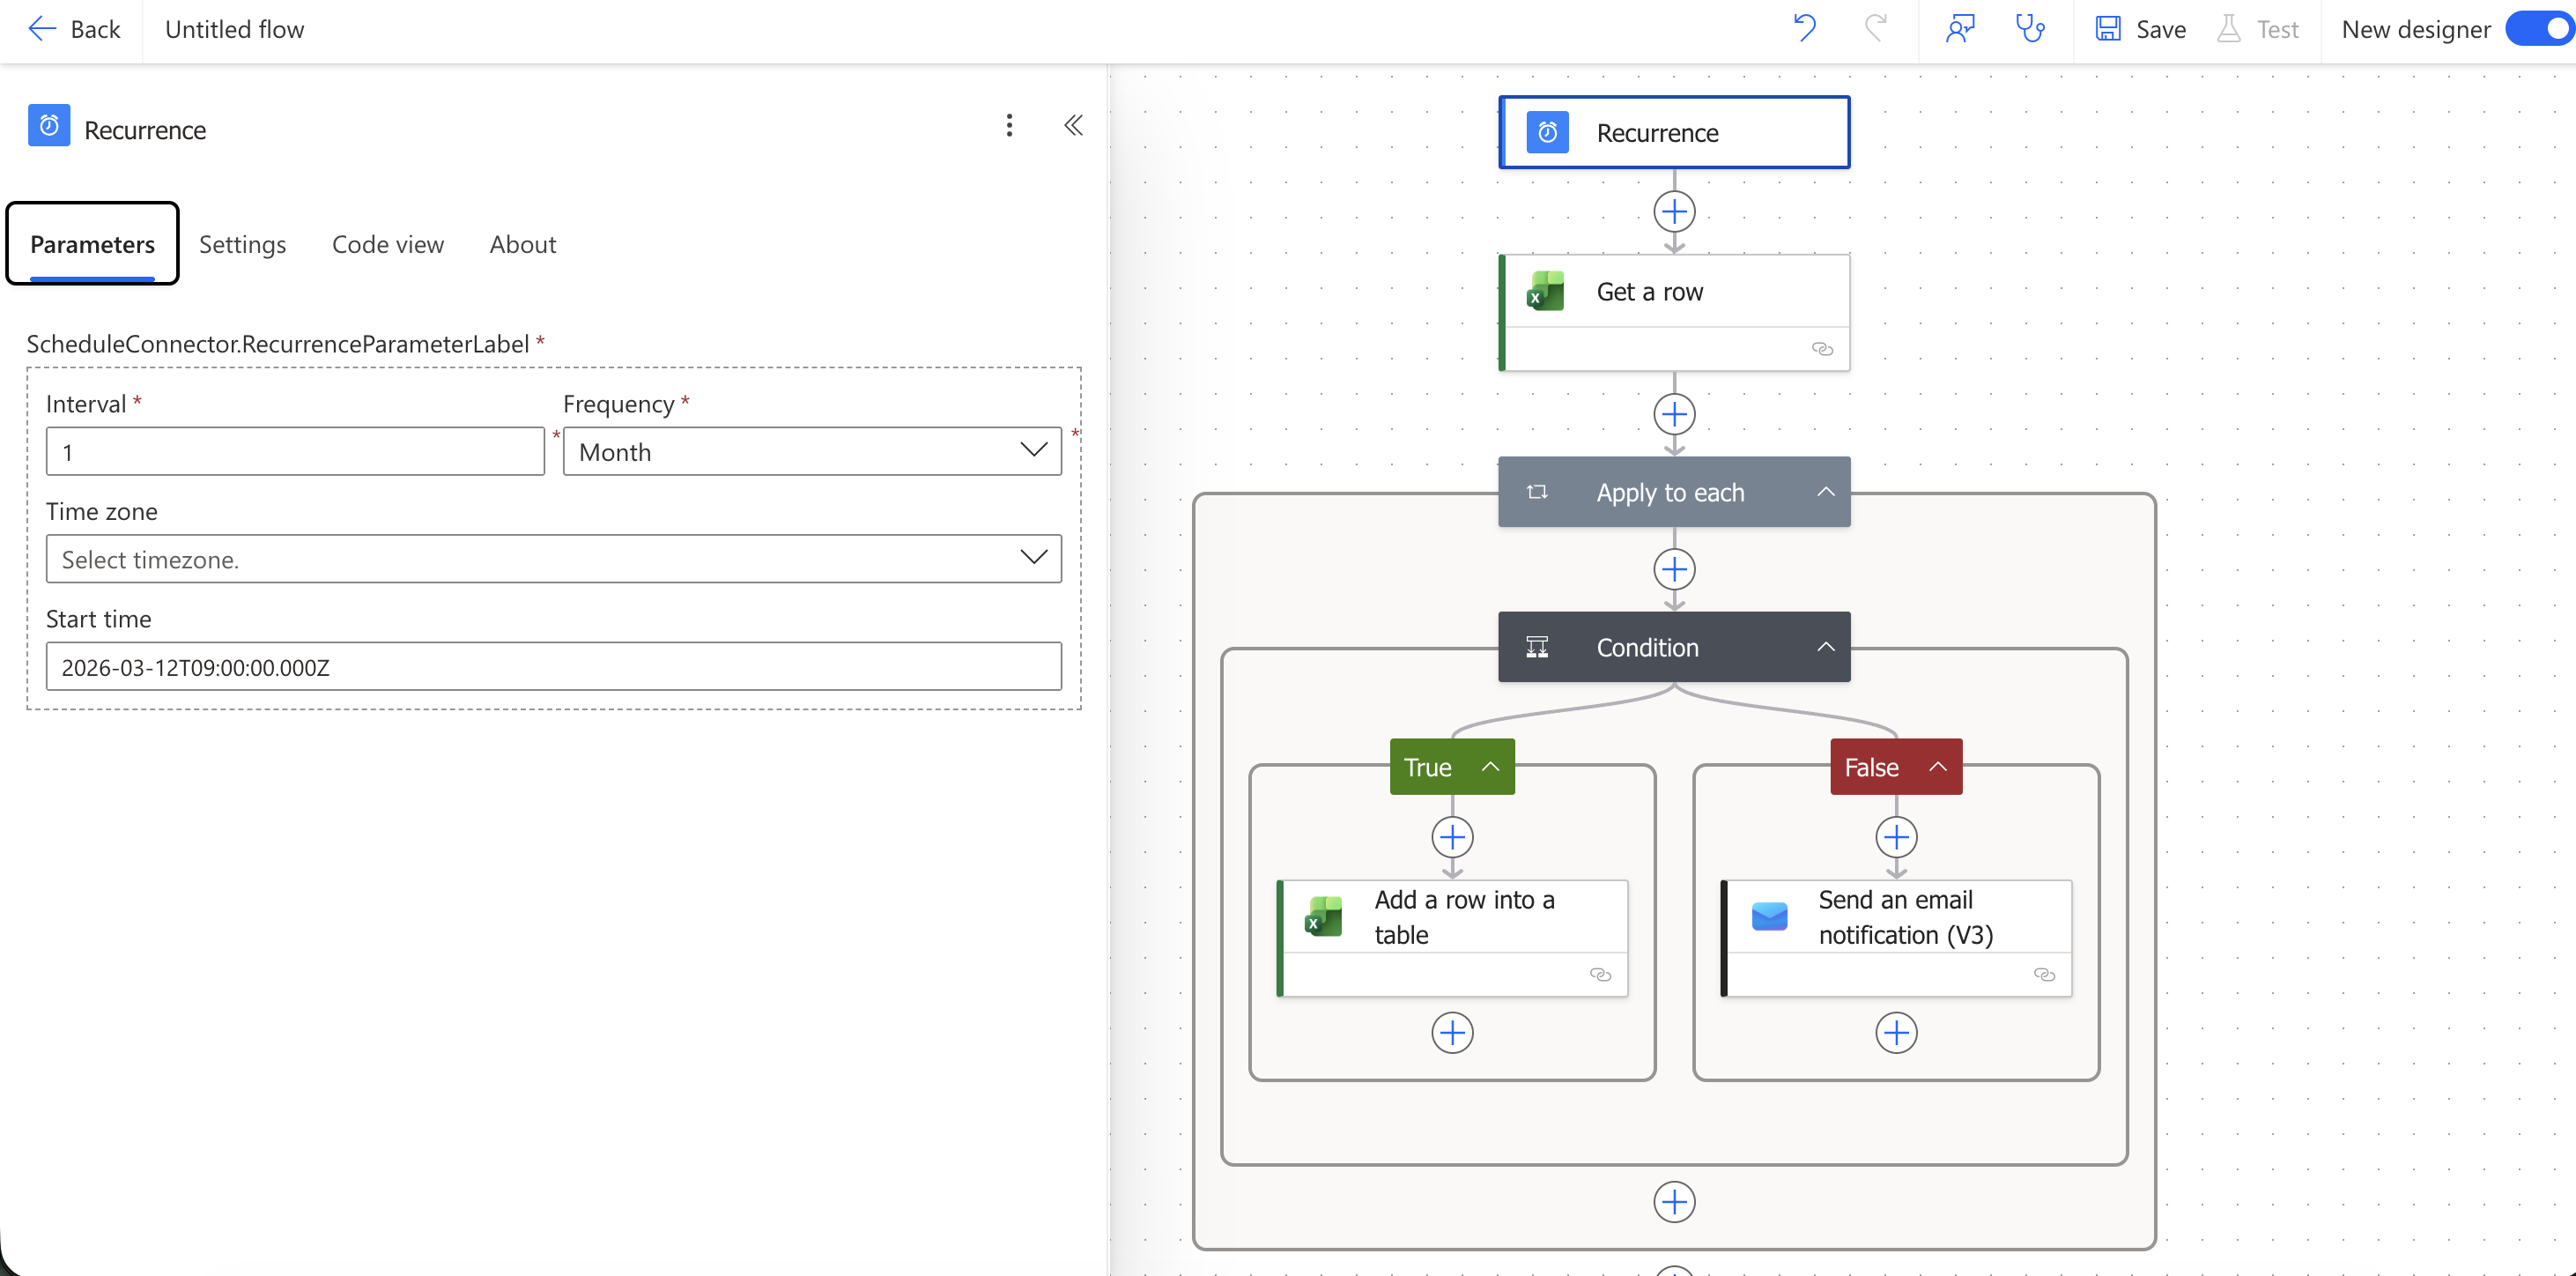The height and width of the screenshot is (1276, 2576).
Task: Open the flow checker stethoscope icon
Action: (2029, 28)
